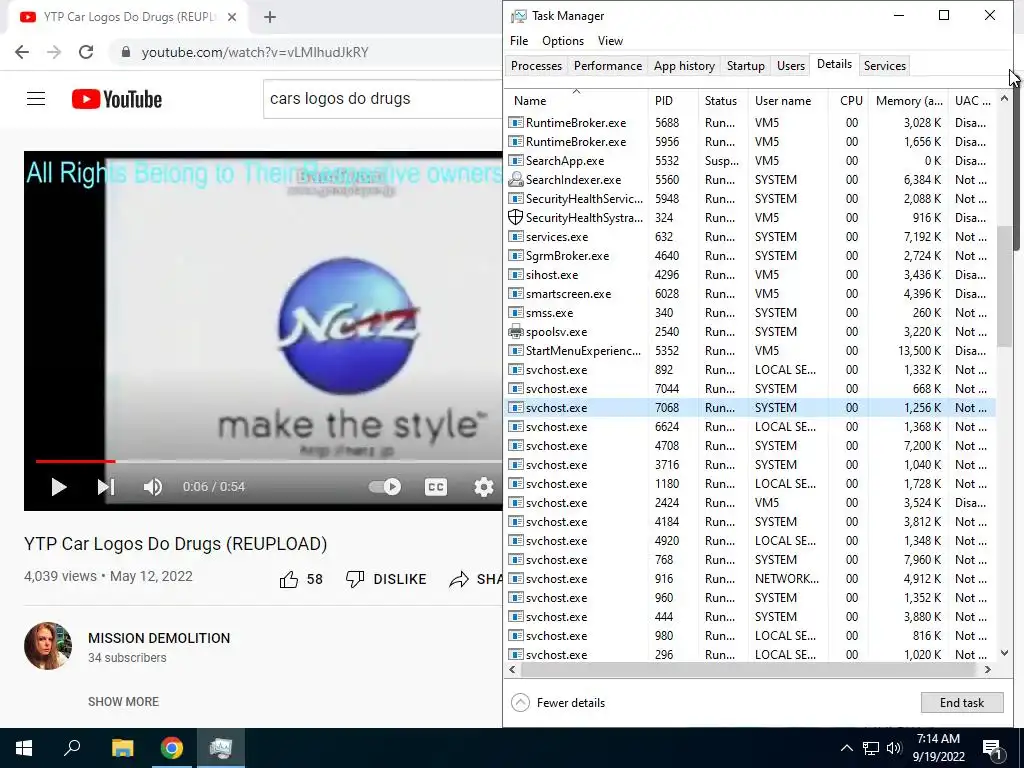
Task: Sort by User name column header
Action: (x=788, y=101)
